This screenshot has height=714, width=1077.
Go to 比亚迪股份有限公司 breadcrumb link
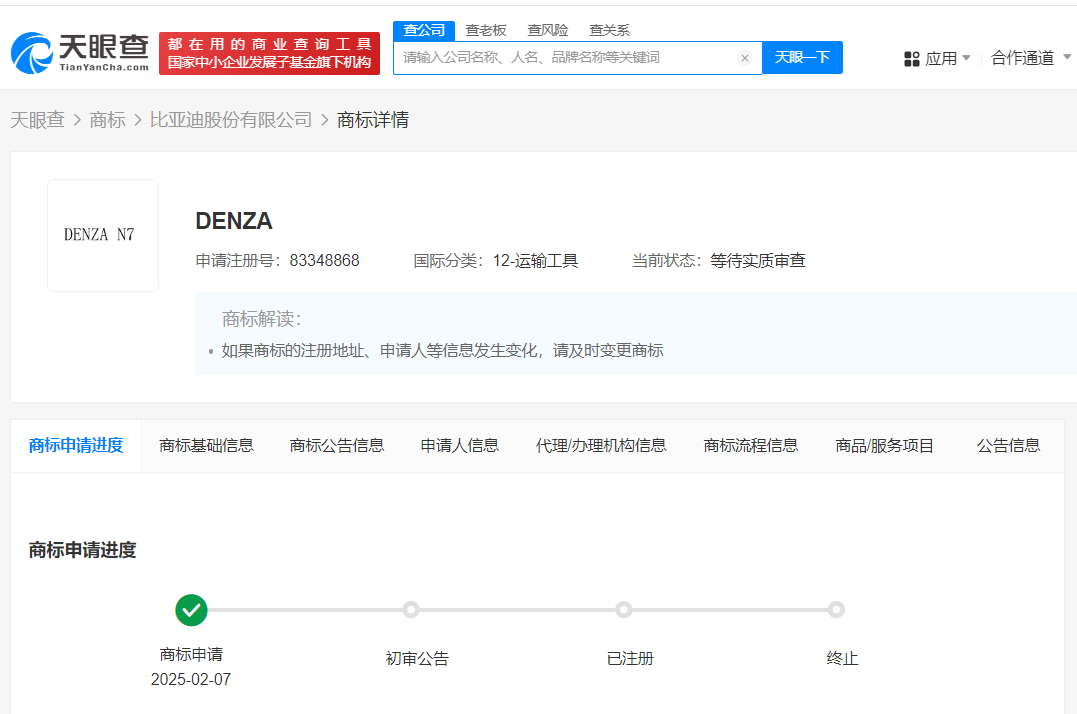(231, 120)
